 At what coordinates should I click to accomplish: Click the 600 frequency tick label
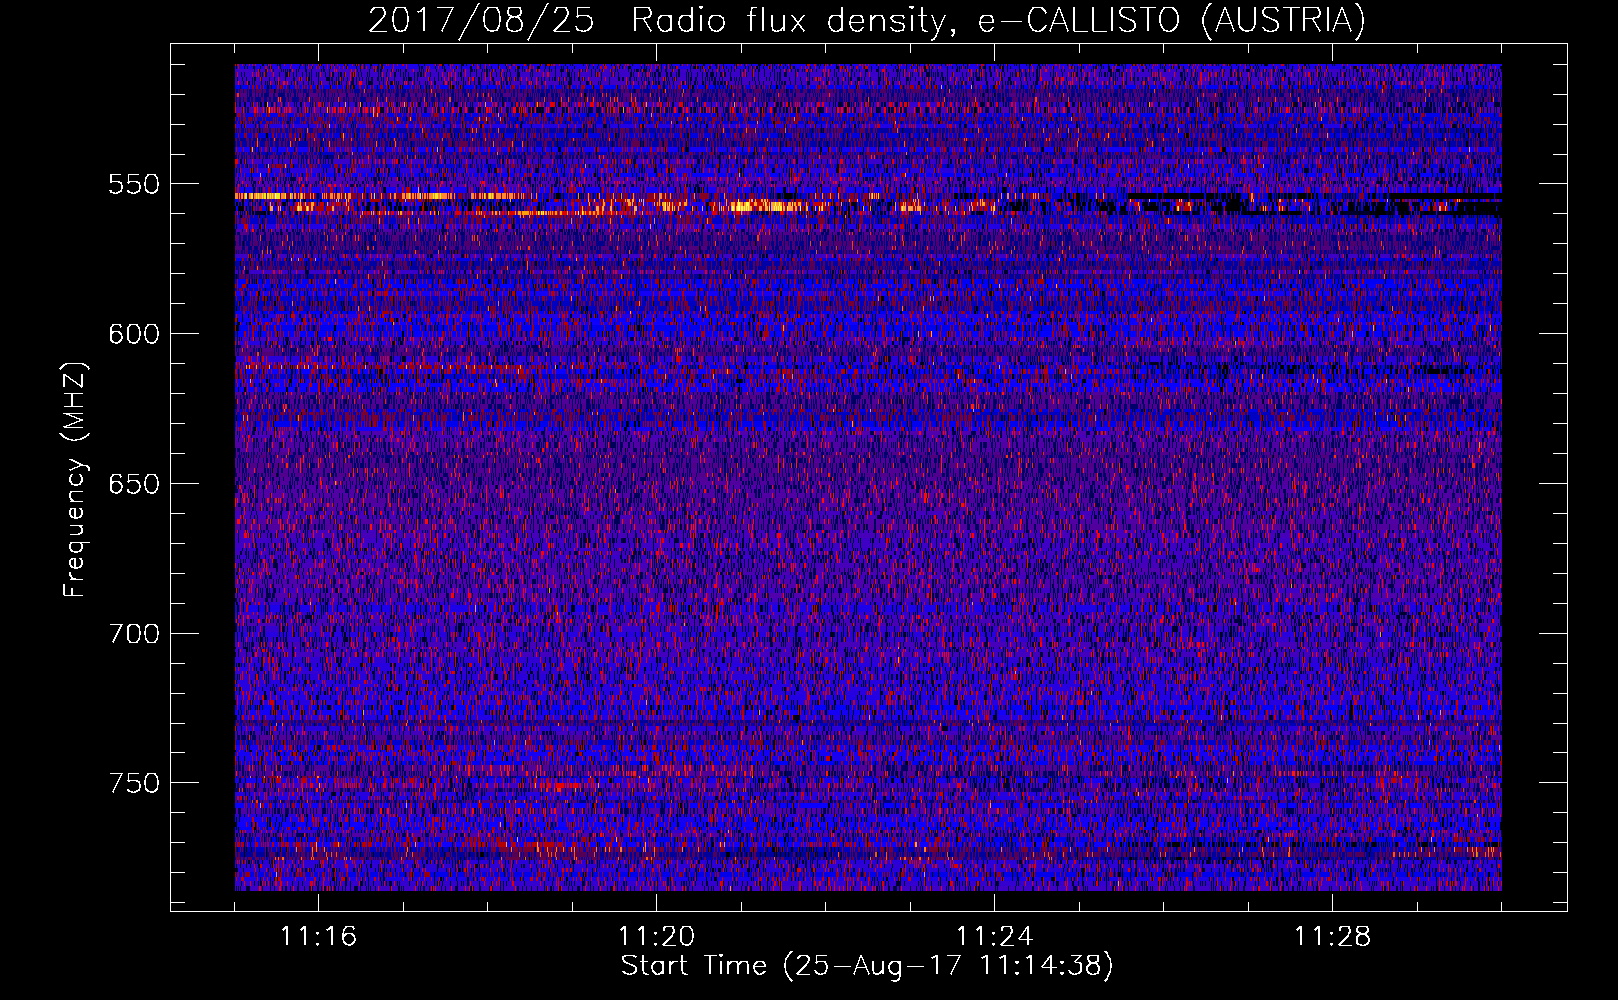134,334
